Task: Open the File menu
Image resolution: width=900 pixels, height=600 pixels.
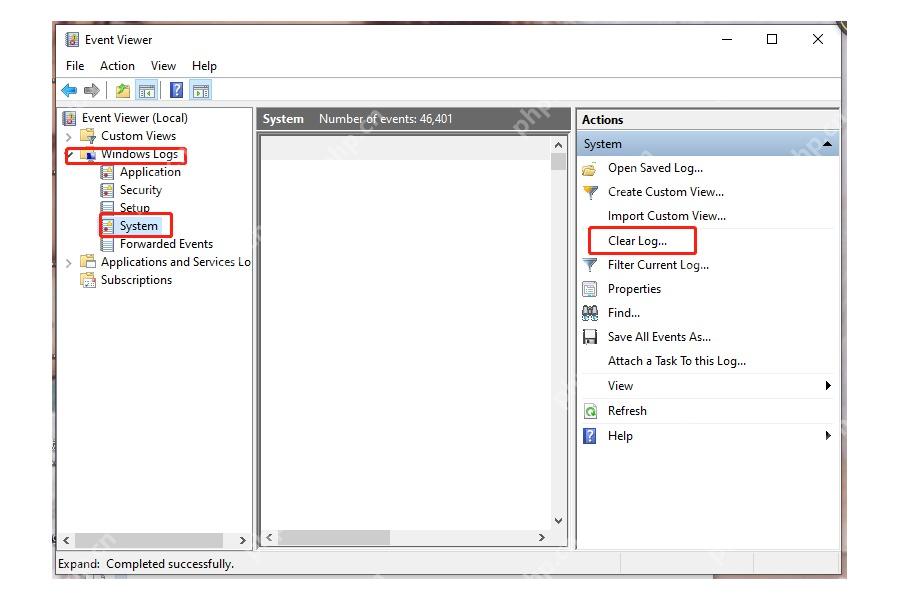Action: click(75, 66)
